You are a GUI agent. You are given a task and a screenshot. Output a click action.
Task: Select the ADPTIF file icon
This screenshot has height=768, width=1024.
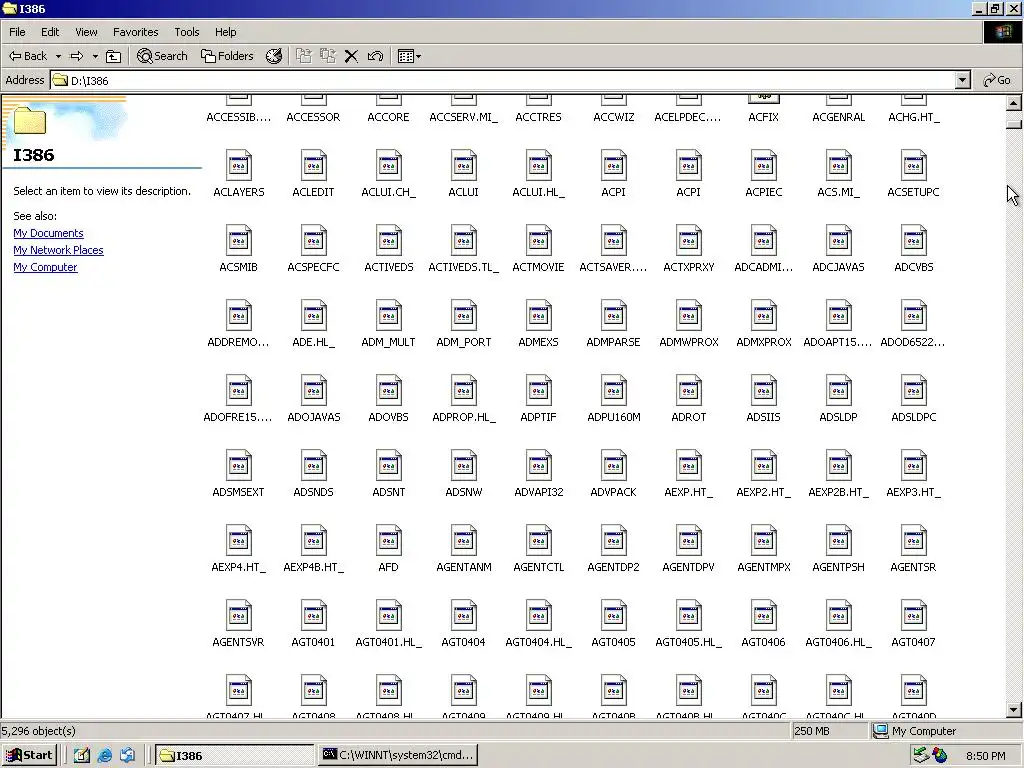(538, 391)
